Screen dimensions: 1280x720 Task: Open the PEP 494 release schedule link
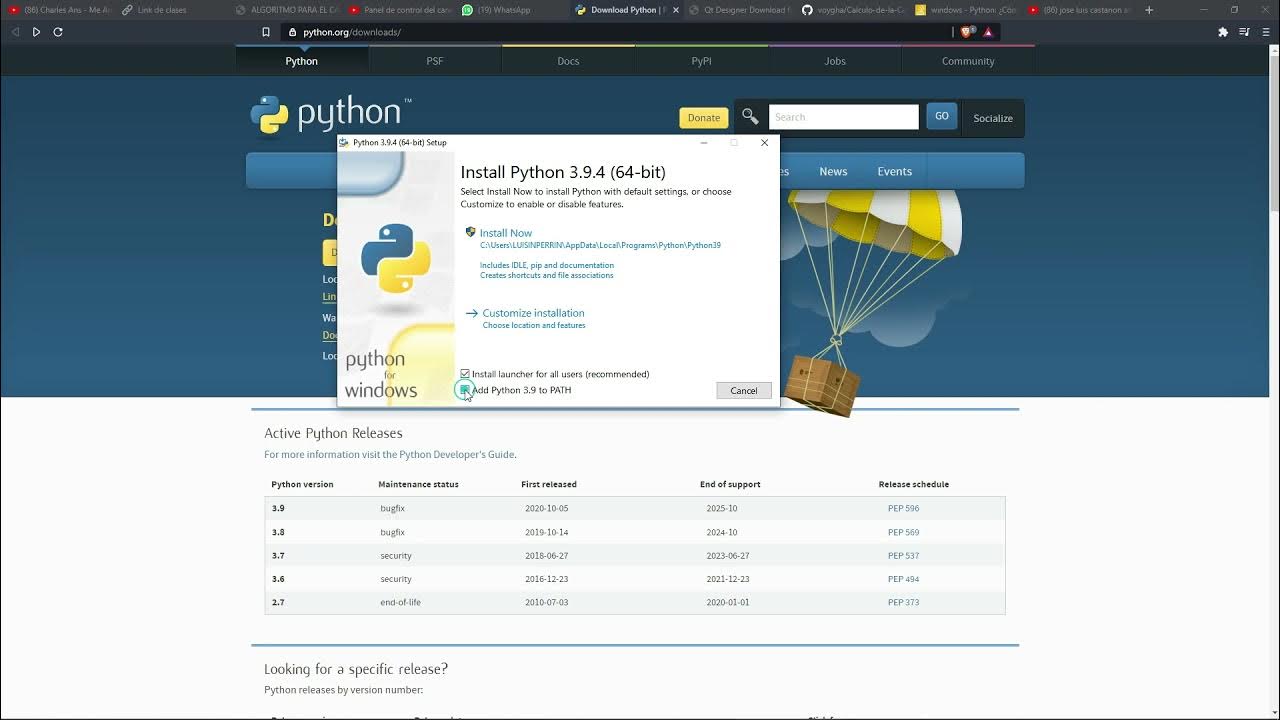click(x=903, y=579)
